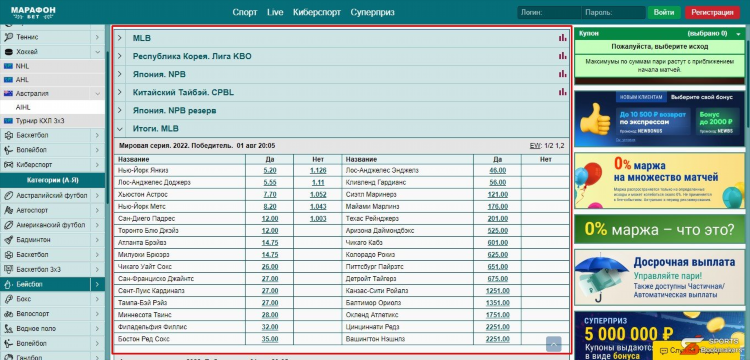Viewport: 750px width, 360px height.
Task: Open the Досрочная выплата banner
Action: click(660, 277)
